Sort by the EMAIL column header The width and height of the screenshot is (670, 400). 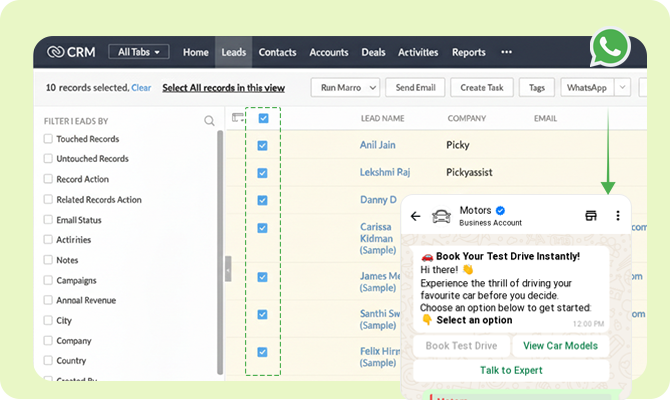point(545,118)
